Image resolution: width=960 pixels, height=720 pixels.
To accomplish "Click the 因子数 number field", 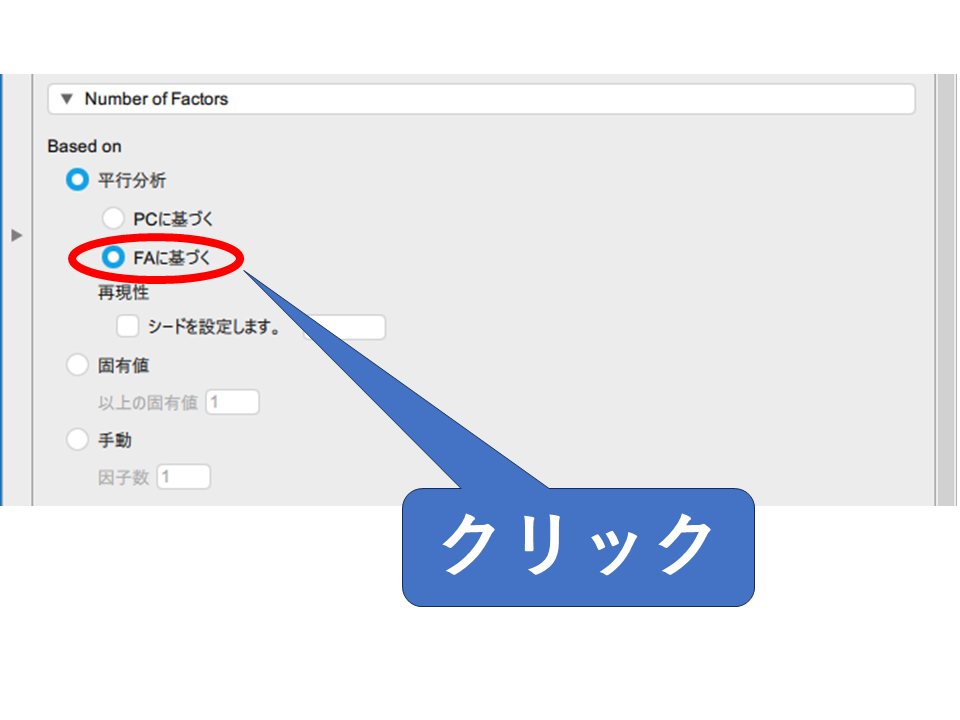I will [x=183, y=477].
